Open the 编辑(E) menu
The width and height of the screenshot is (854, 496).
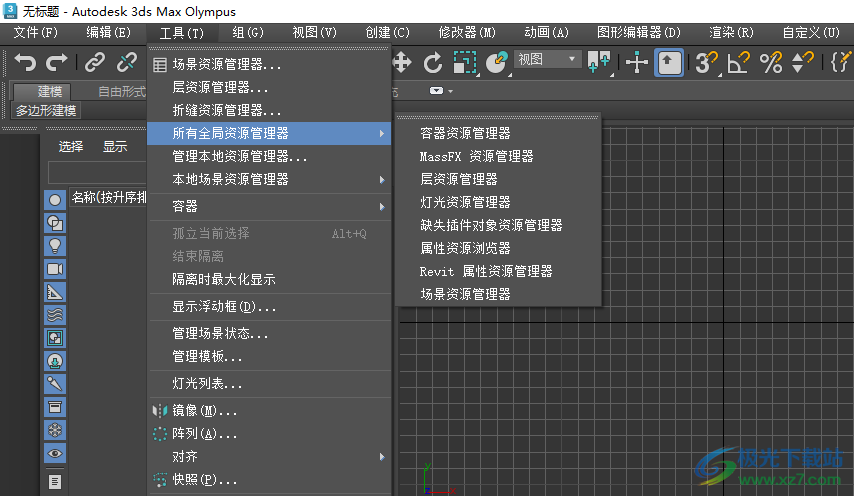pos(108,33)
